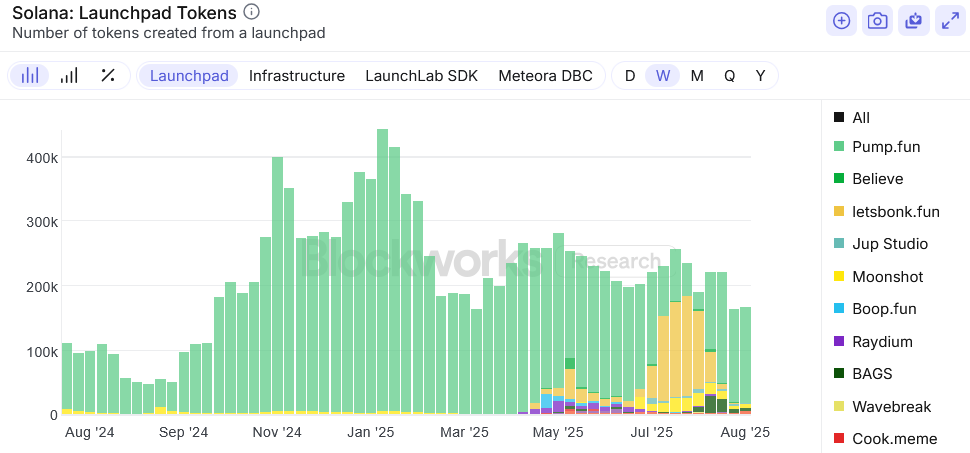Download chart data icon
The width and height of the screenshot is (970, 453).
(914, 21)
